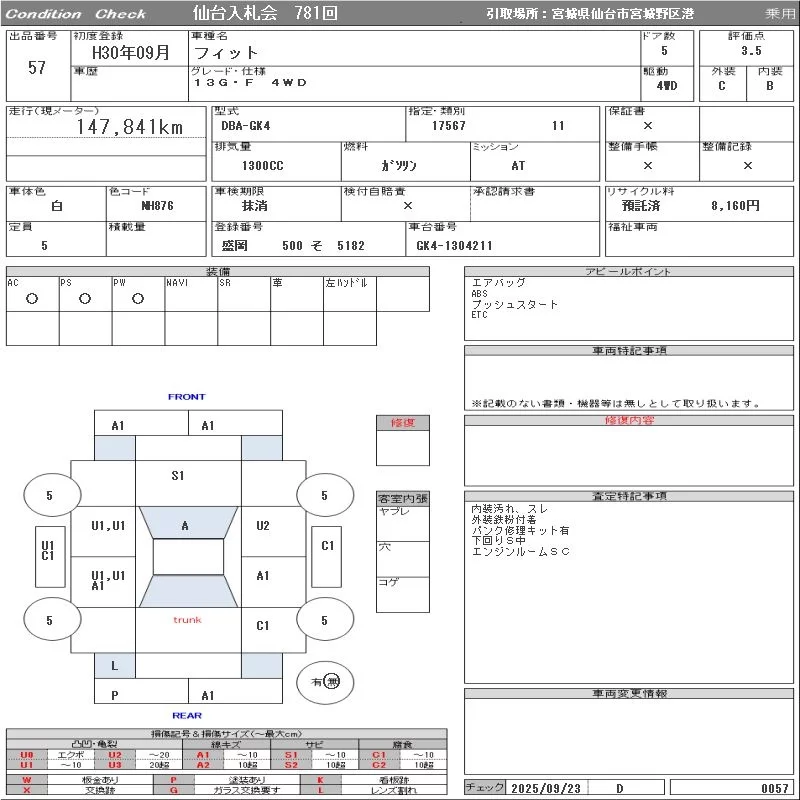The width and height of the screenshot is (800, 800).
Task: Open the 査定特記事項 section header
Action: (630, 496)
